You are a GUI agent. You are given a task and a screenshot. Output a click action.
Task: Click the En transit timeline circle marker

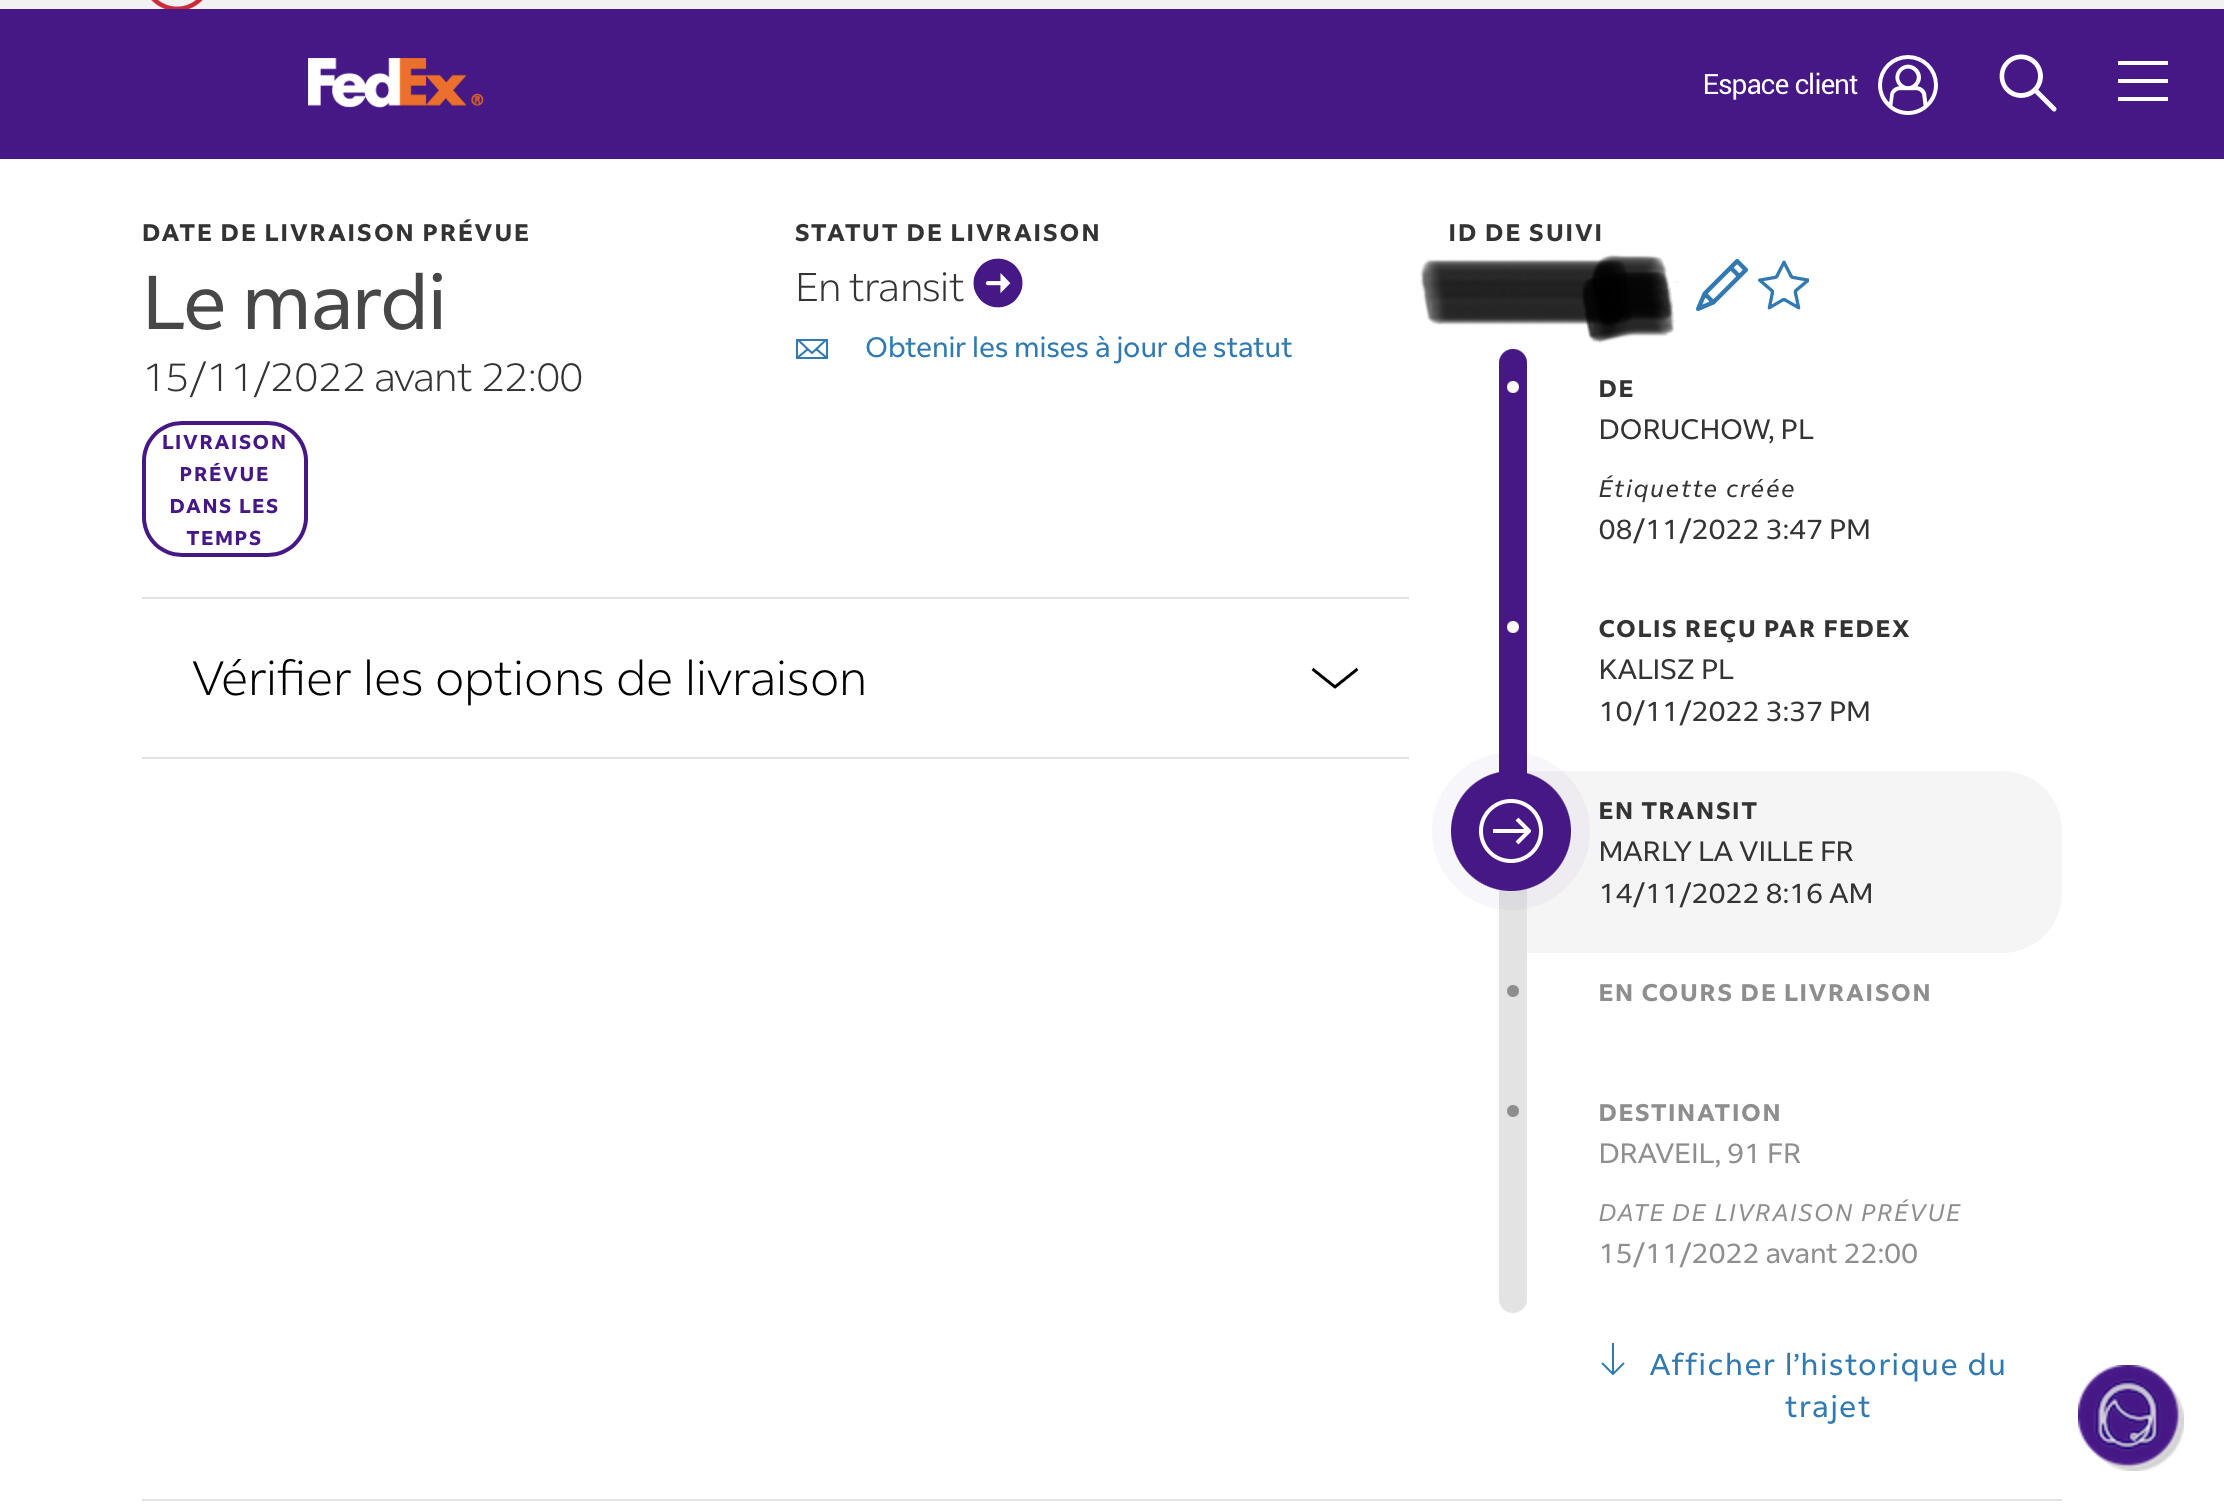click(1511, 831)
